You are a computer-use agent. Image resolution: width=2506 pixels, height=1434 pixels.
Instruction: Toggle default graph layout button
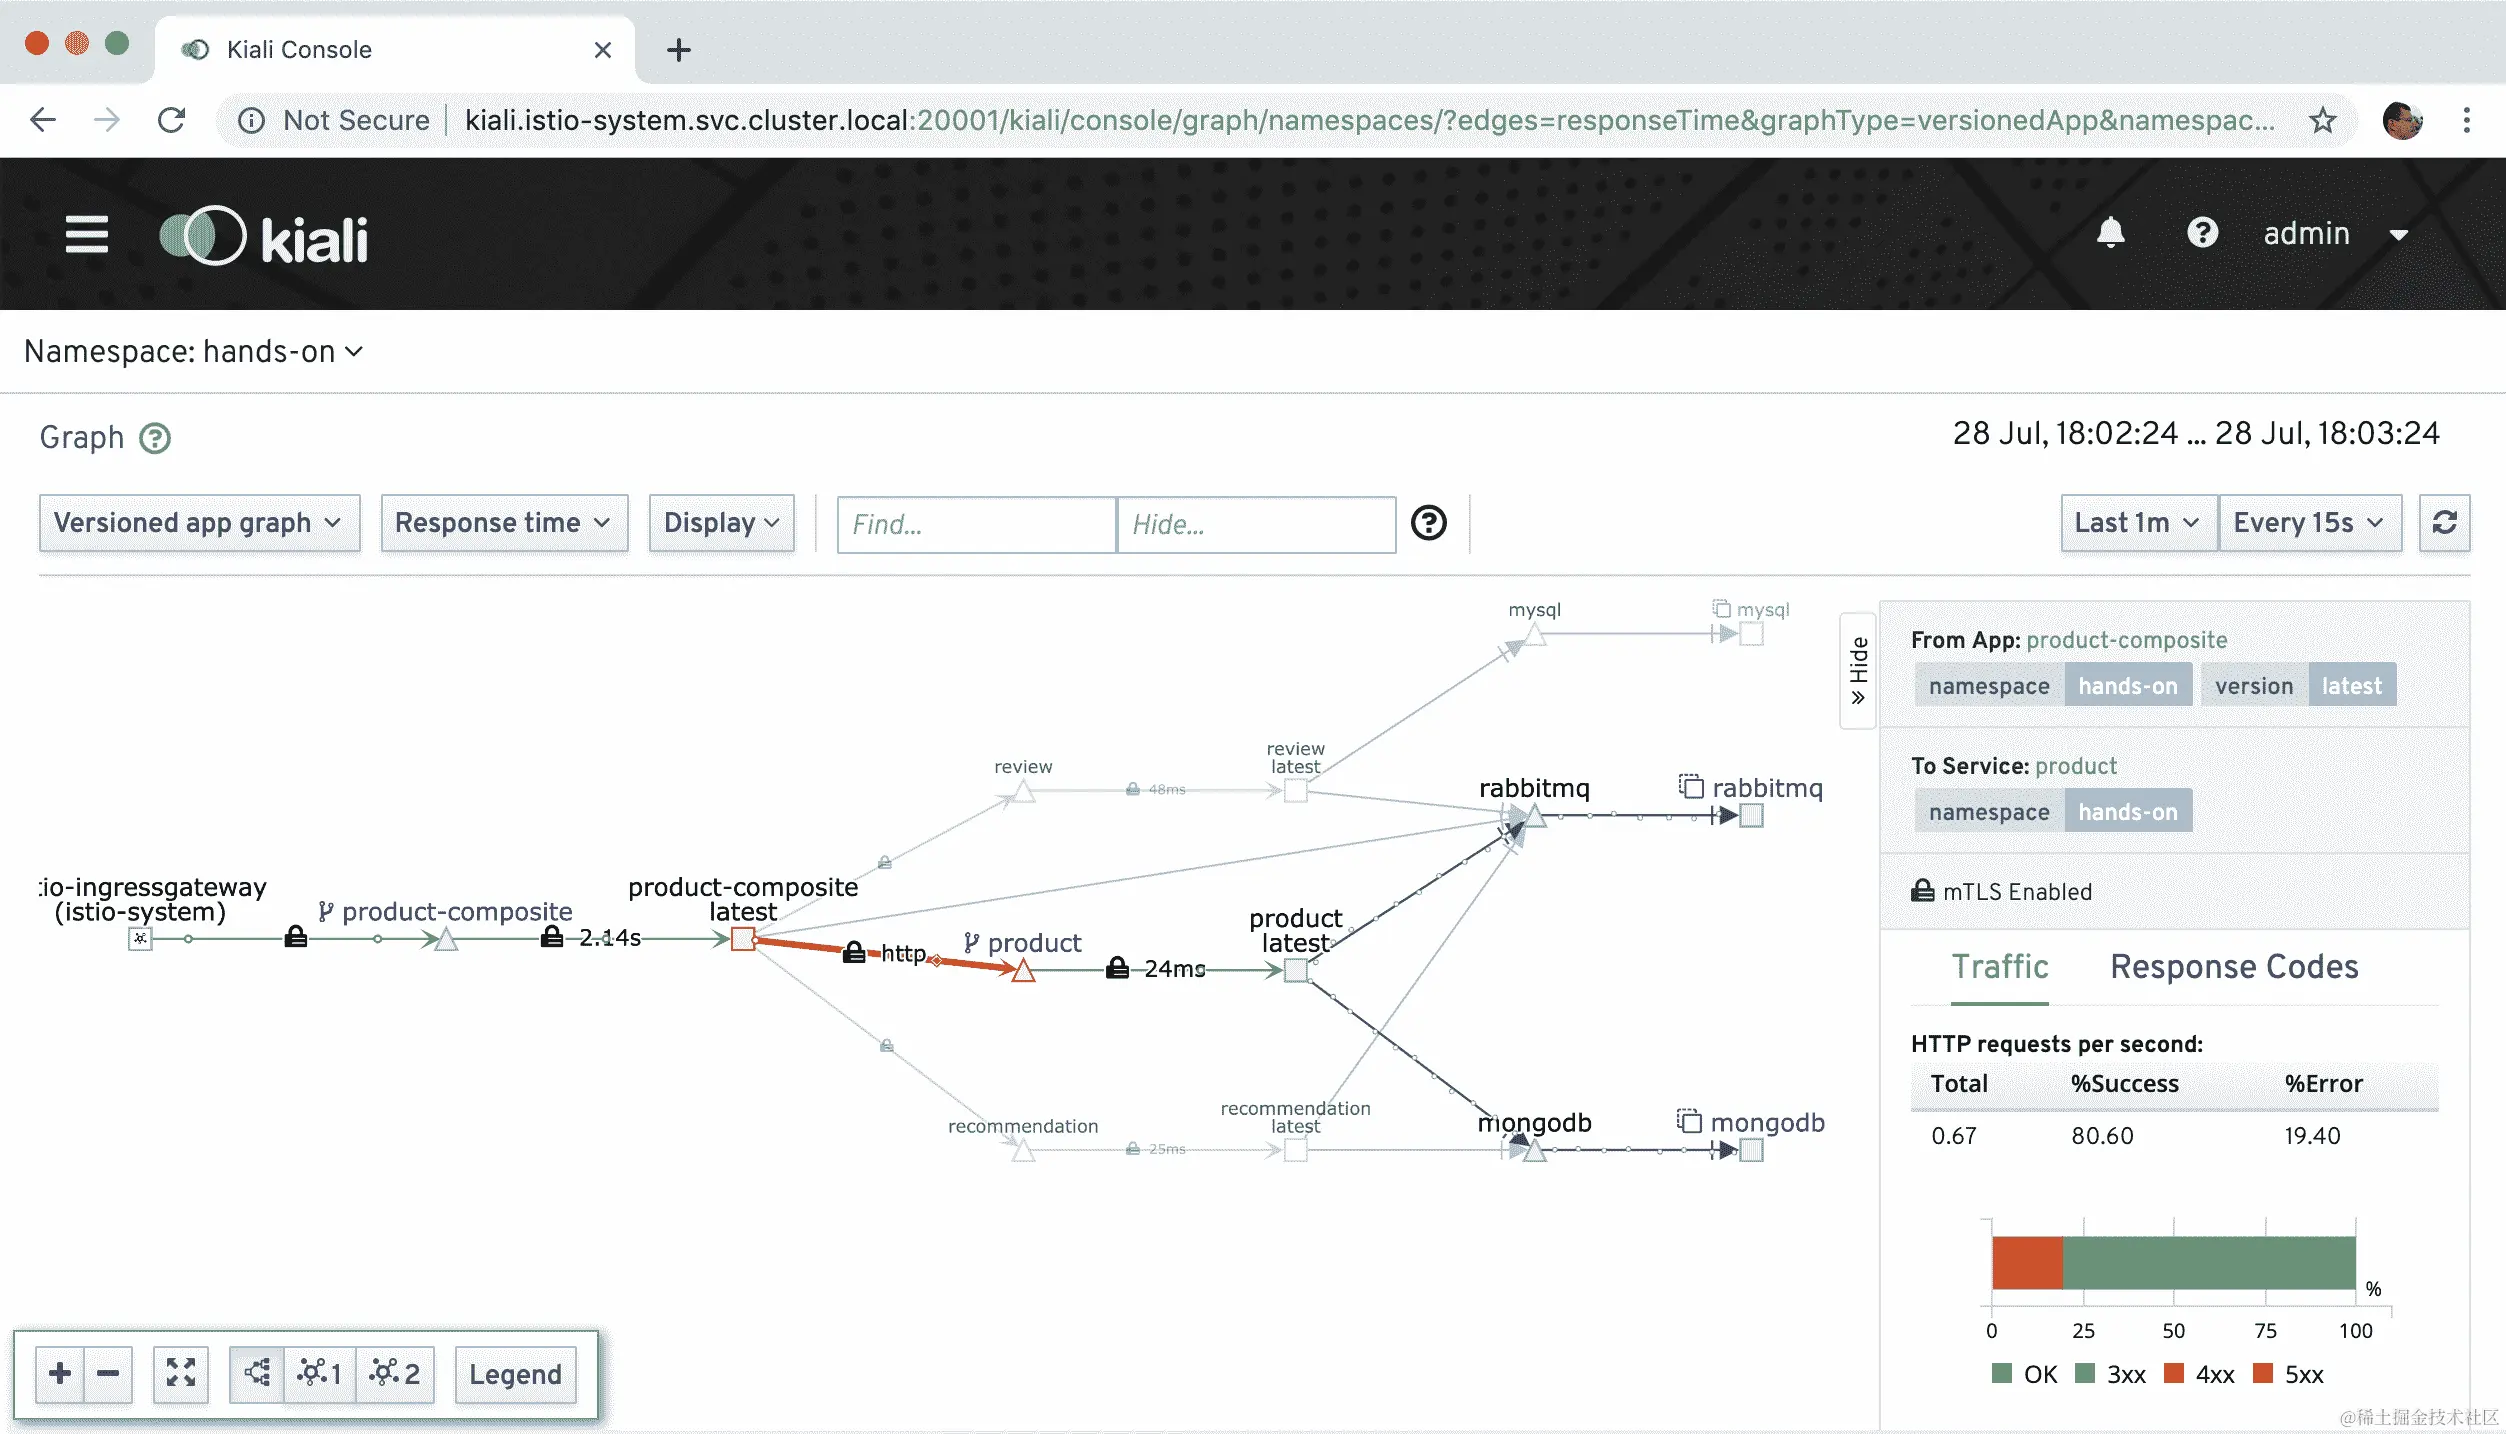click(257, 1373)
